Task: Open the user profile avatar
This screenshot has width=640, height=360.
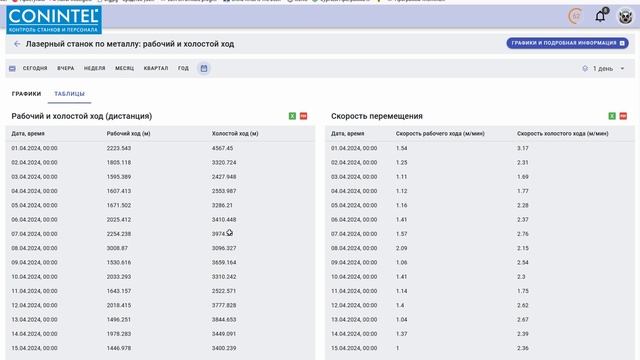Action: coord(625,16)
